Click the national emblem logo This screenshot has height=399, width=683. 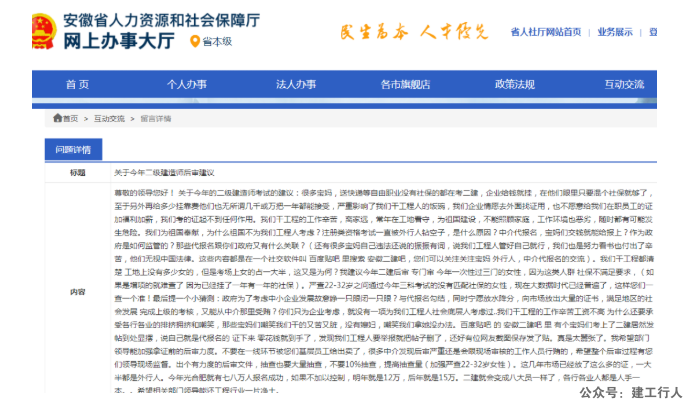point(44,31)
